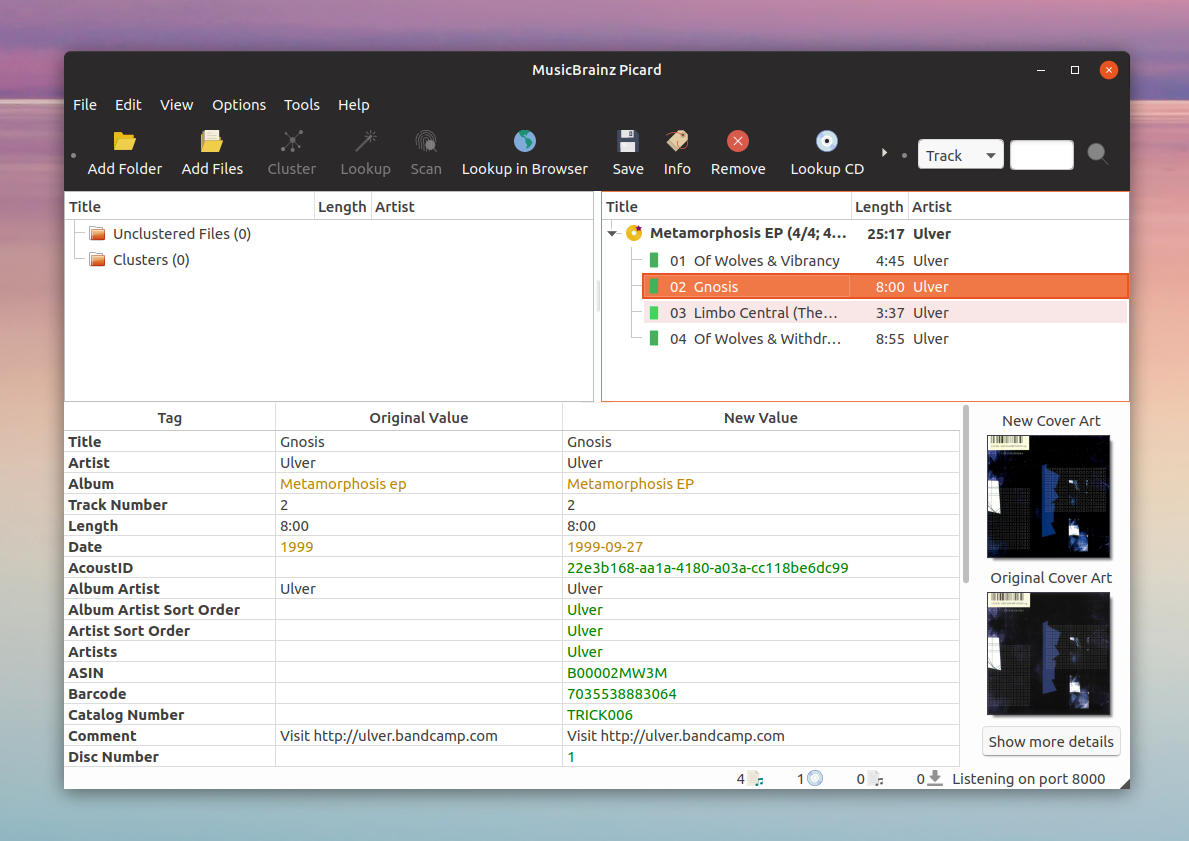Open the Options menu

239,105
